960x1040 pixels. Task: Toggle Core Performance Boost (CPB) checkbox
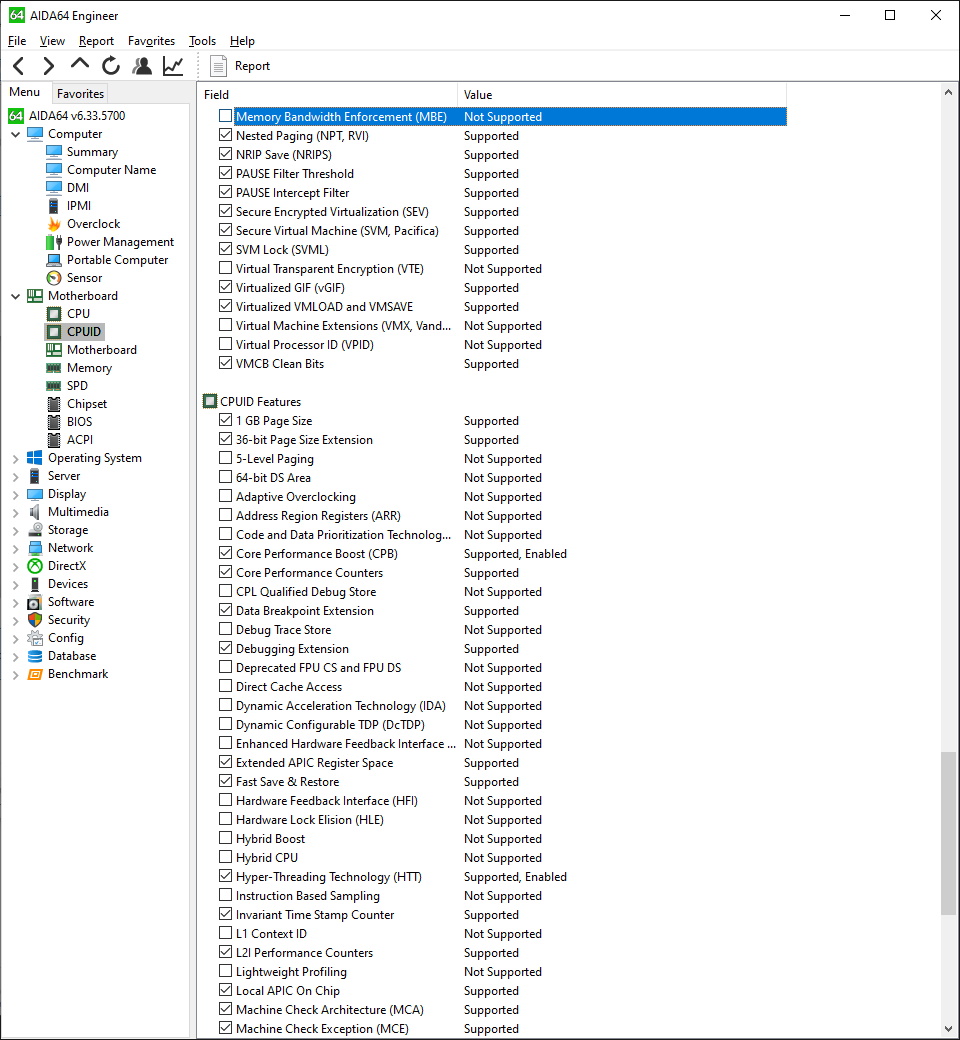(x=226, y=553)
